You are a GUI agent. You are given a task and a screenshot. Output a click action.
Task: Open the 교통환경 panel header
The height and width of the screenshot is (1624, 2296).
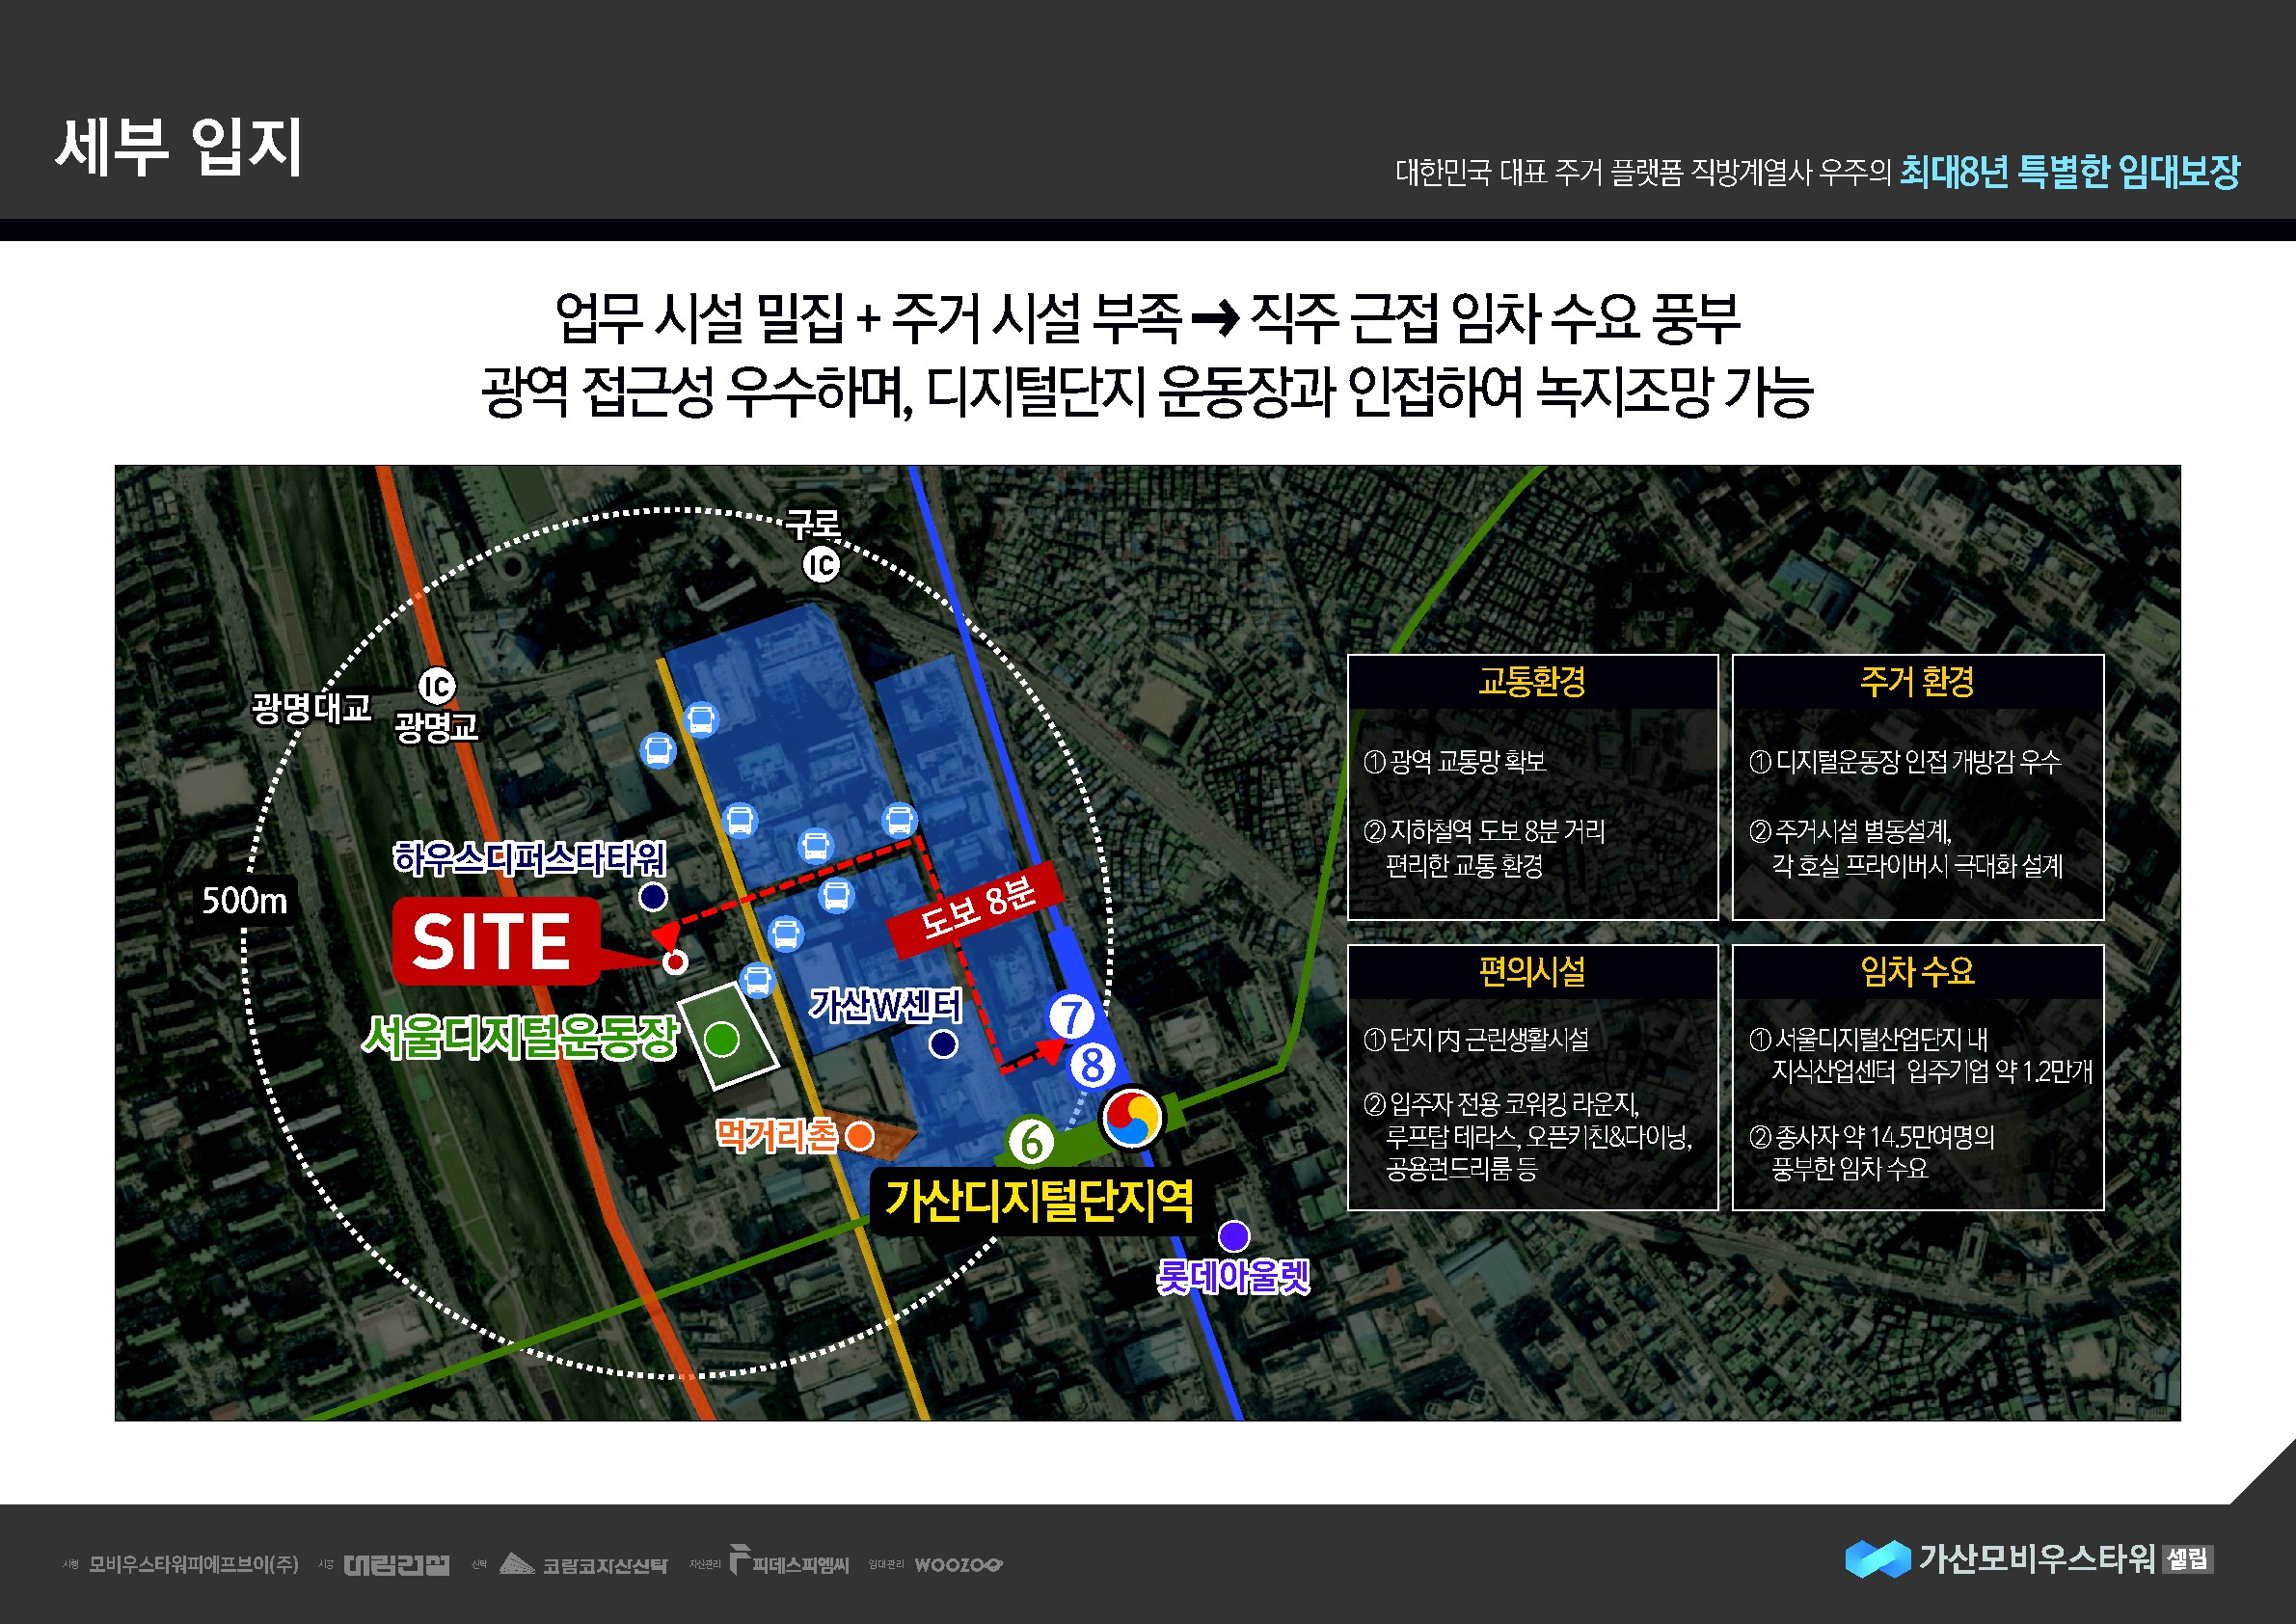(1532, 682)
